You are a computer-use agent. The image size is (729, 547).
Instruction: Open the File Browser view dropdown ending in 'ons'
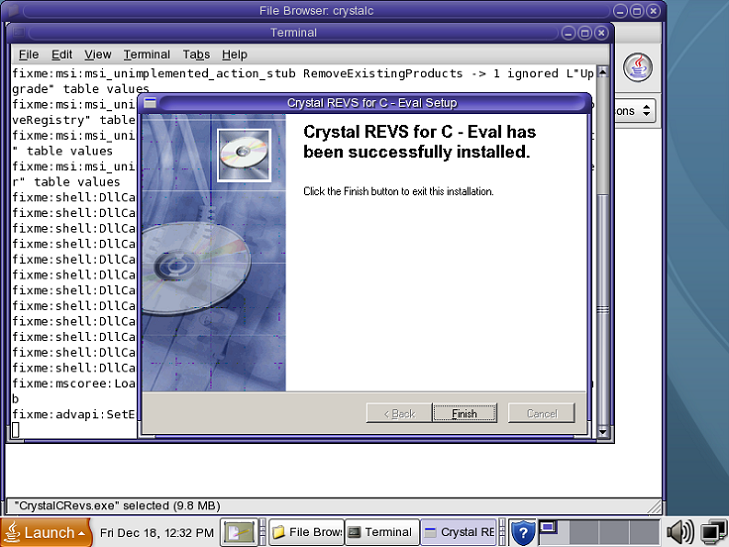(x=635, y=111)
